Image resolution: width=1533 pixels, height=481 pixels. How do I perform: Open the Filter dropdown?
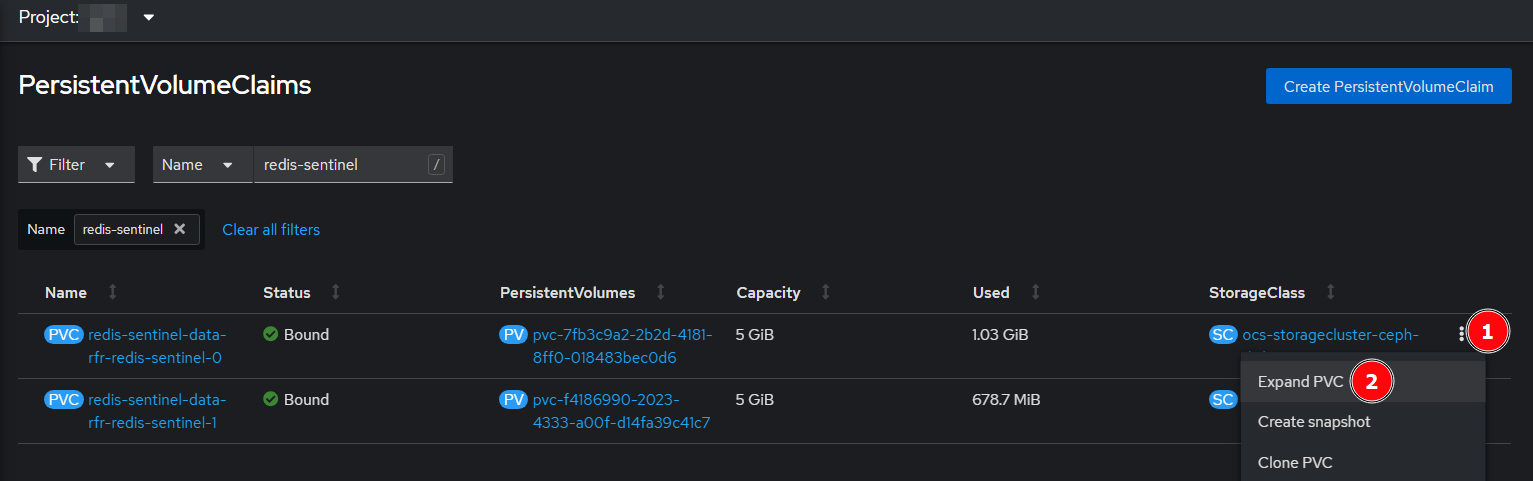76,164
